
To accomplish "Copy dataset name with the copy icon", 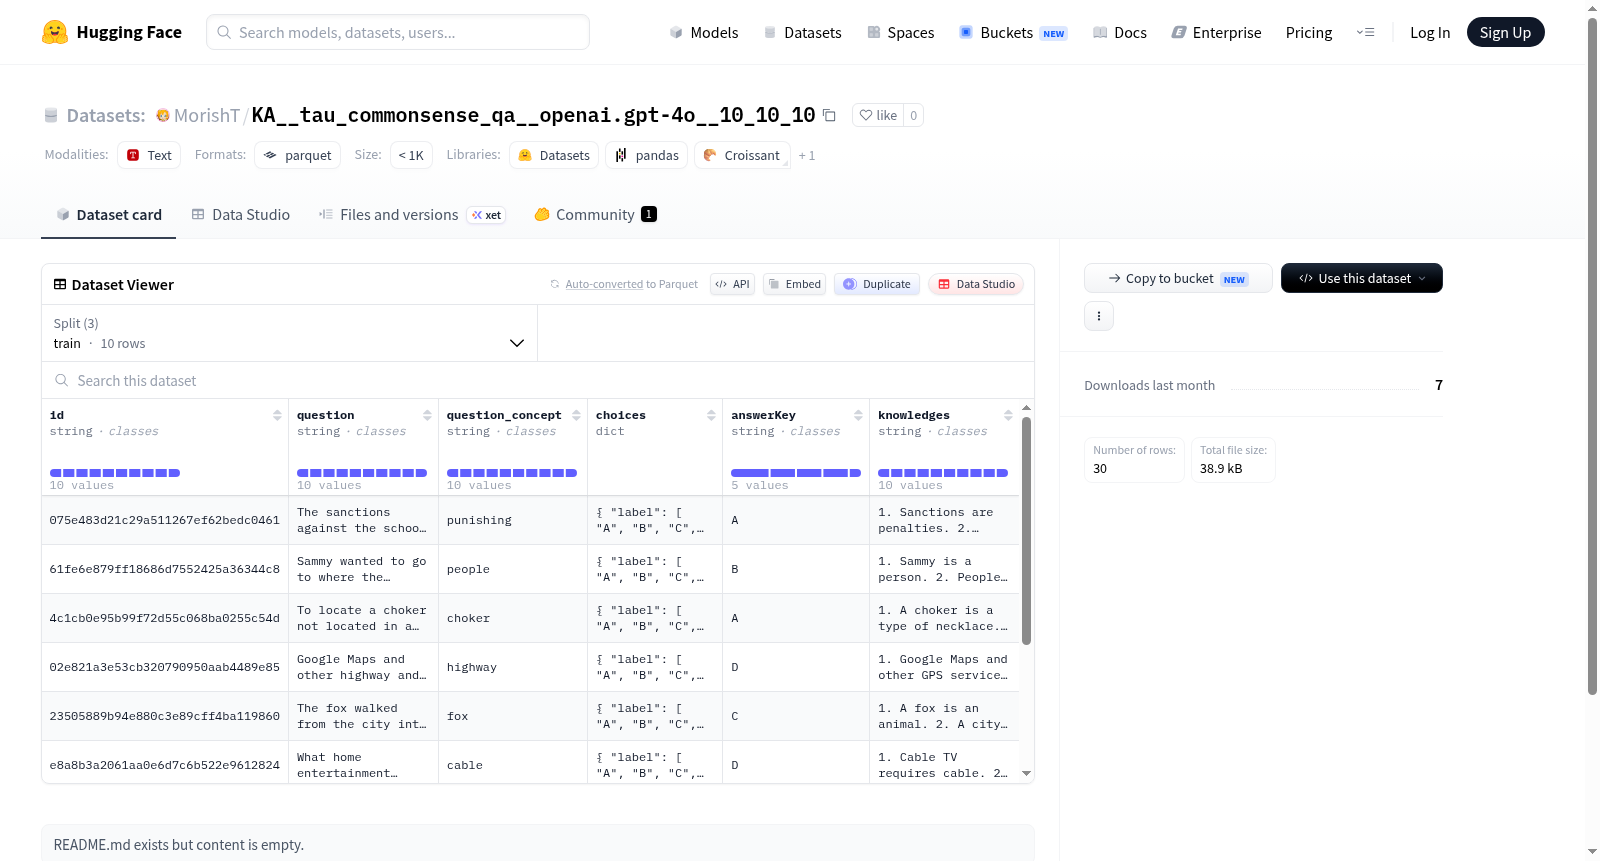I will (x=829, y=115).
